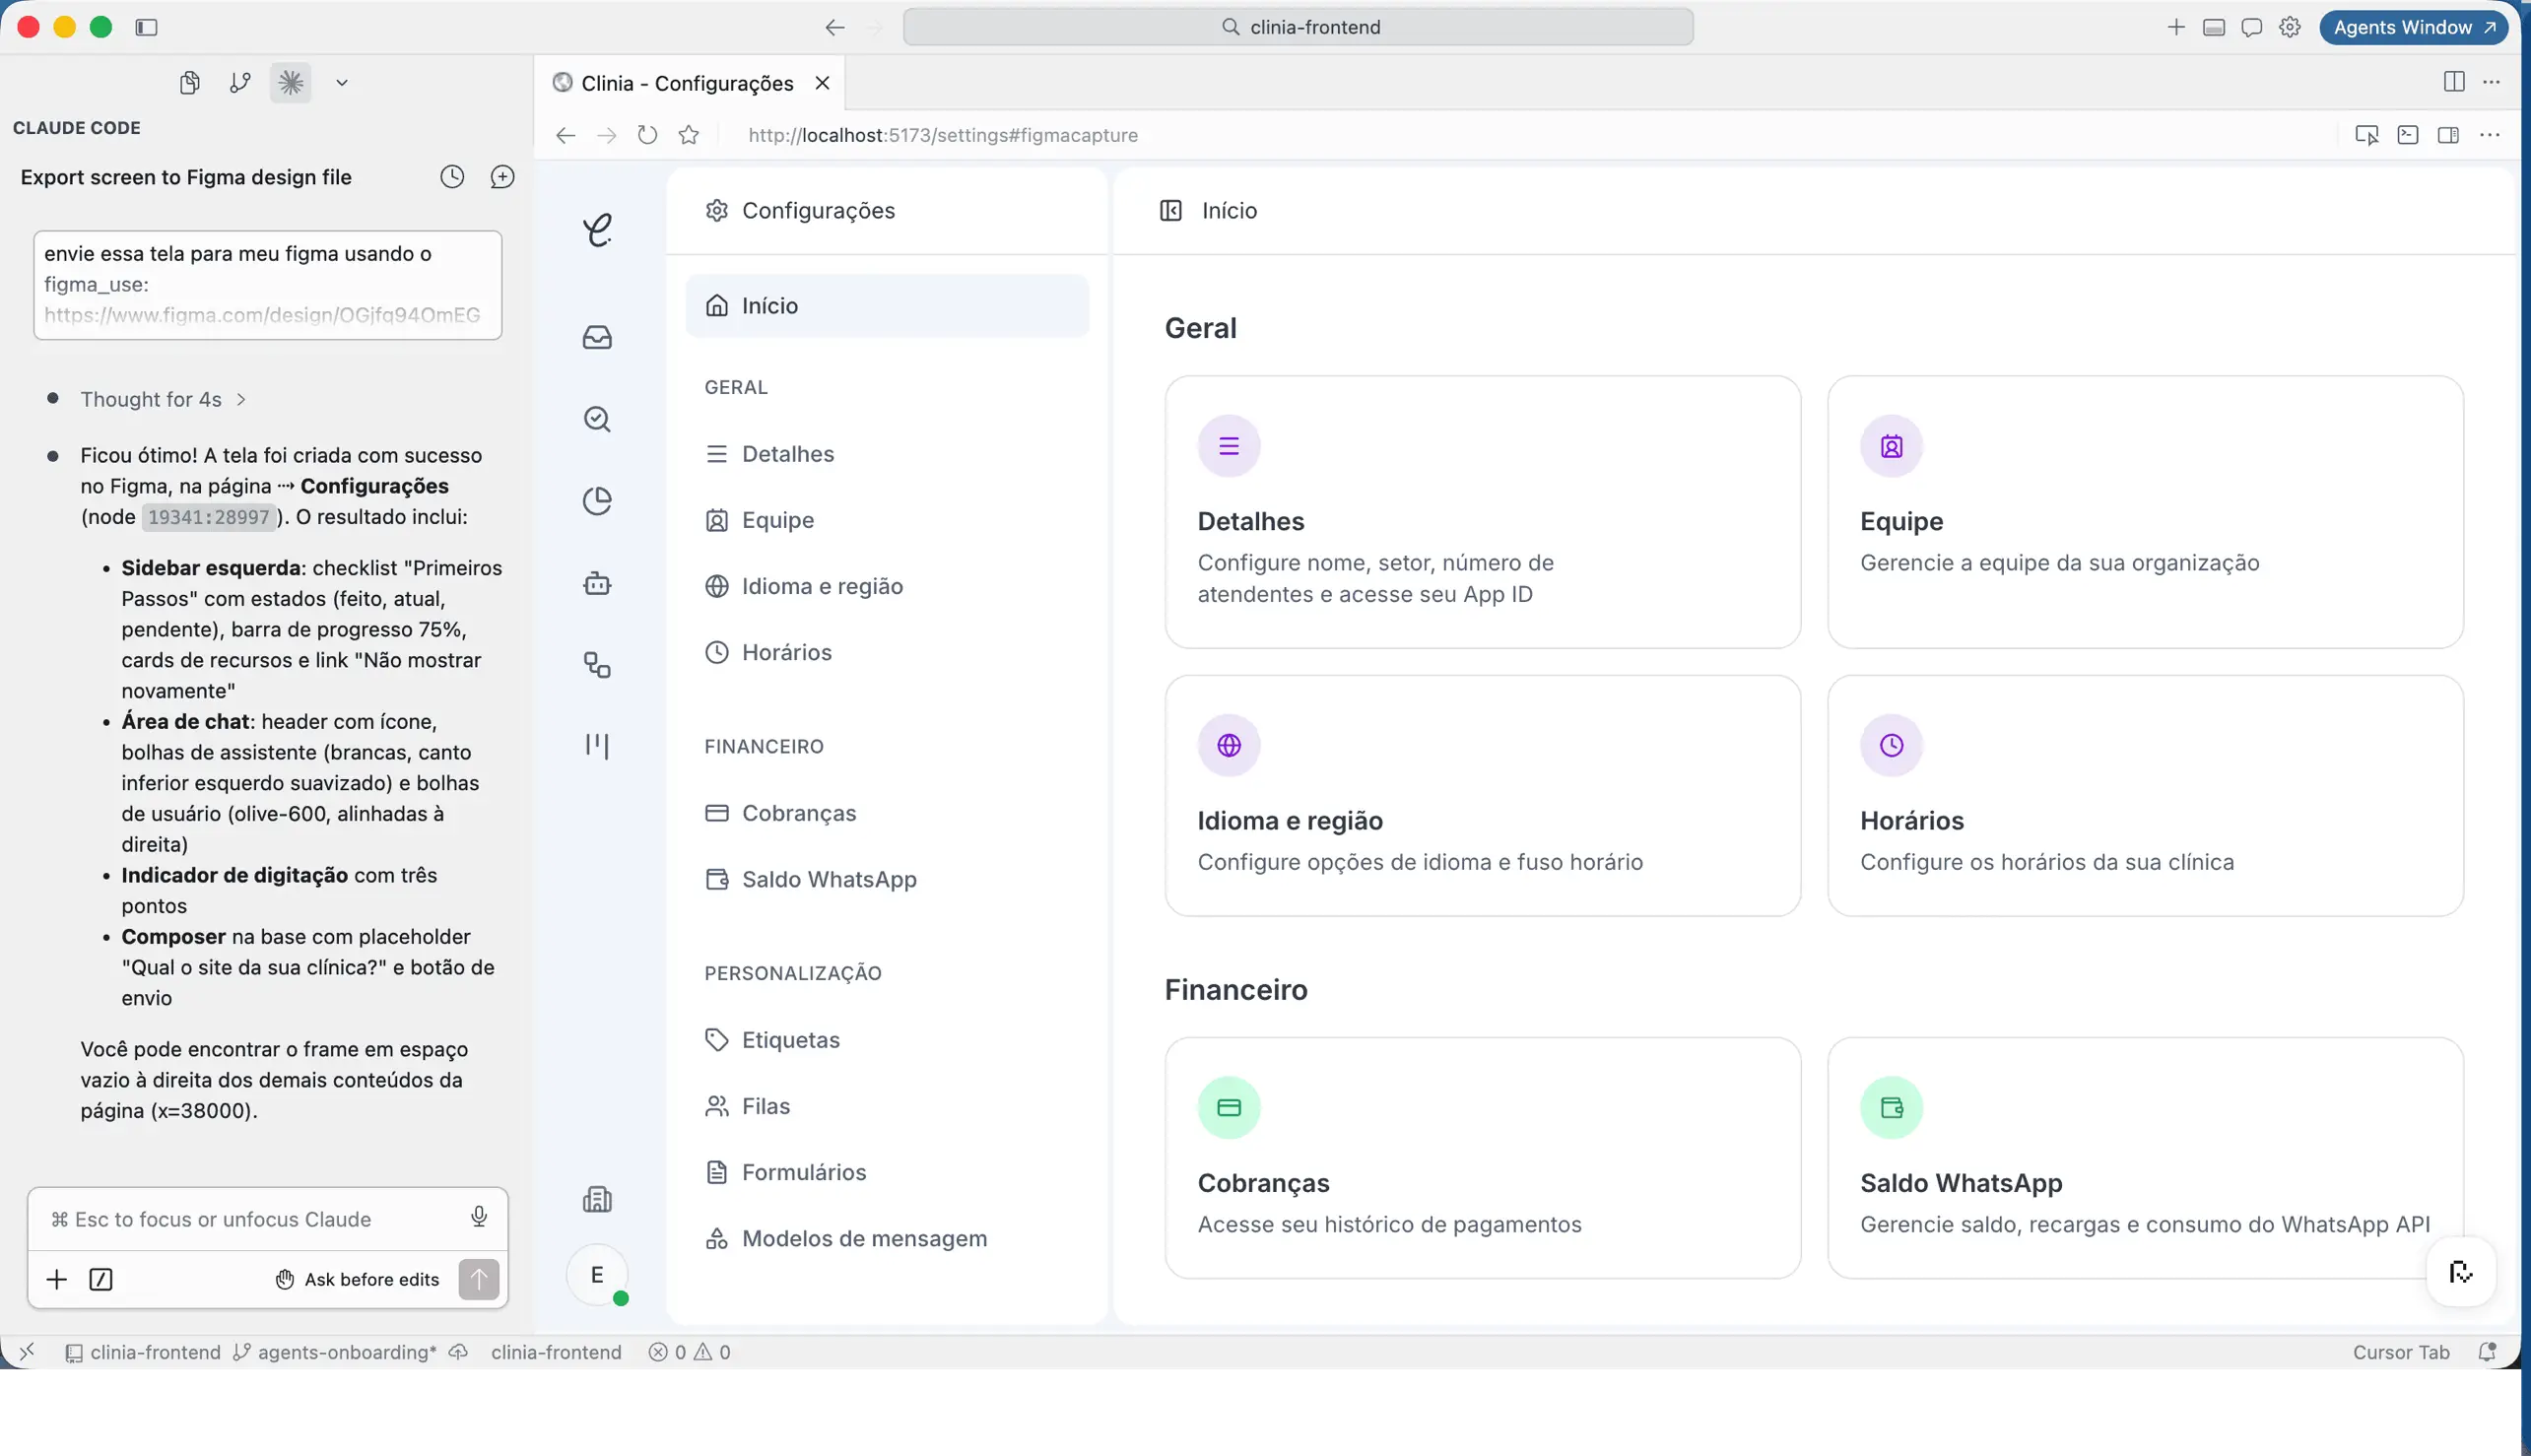Open the search-check icon in left rail
2531x1456 pixels.
click(597, 419)
